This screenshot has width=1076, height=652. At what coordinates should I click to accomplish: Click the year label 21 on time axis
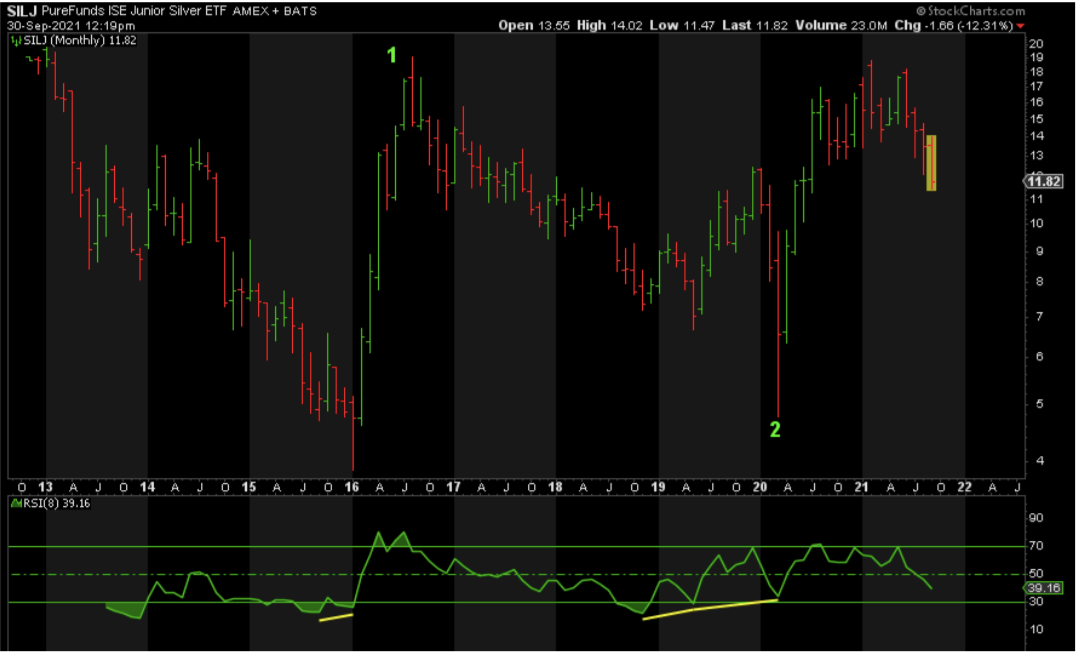[x=862, y=487]
